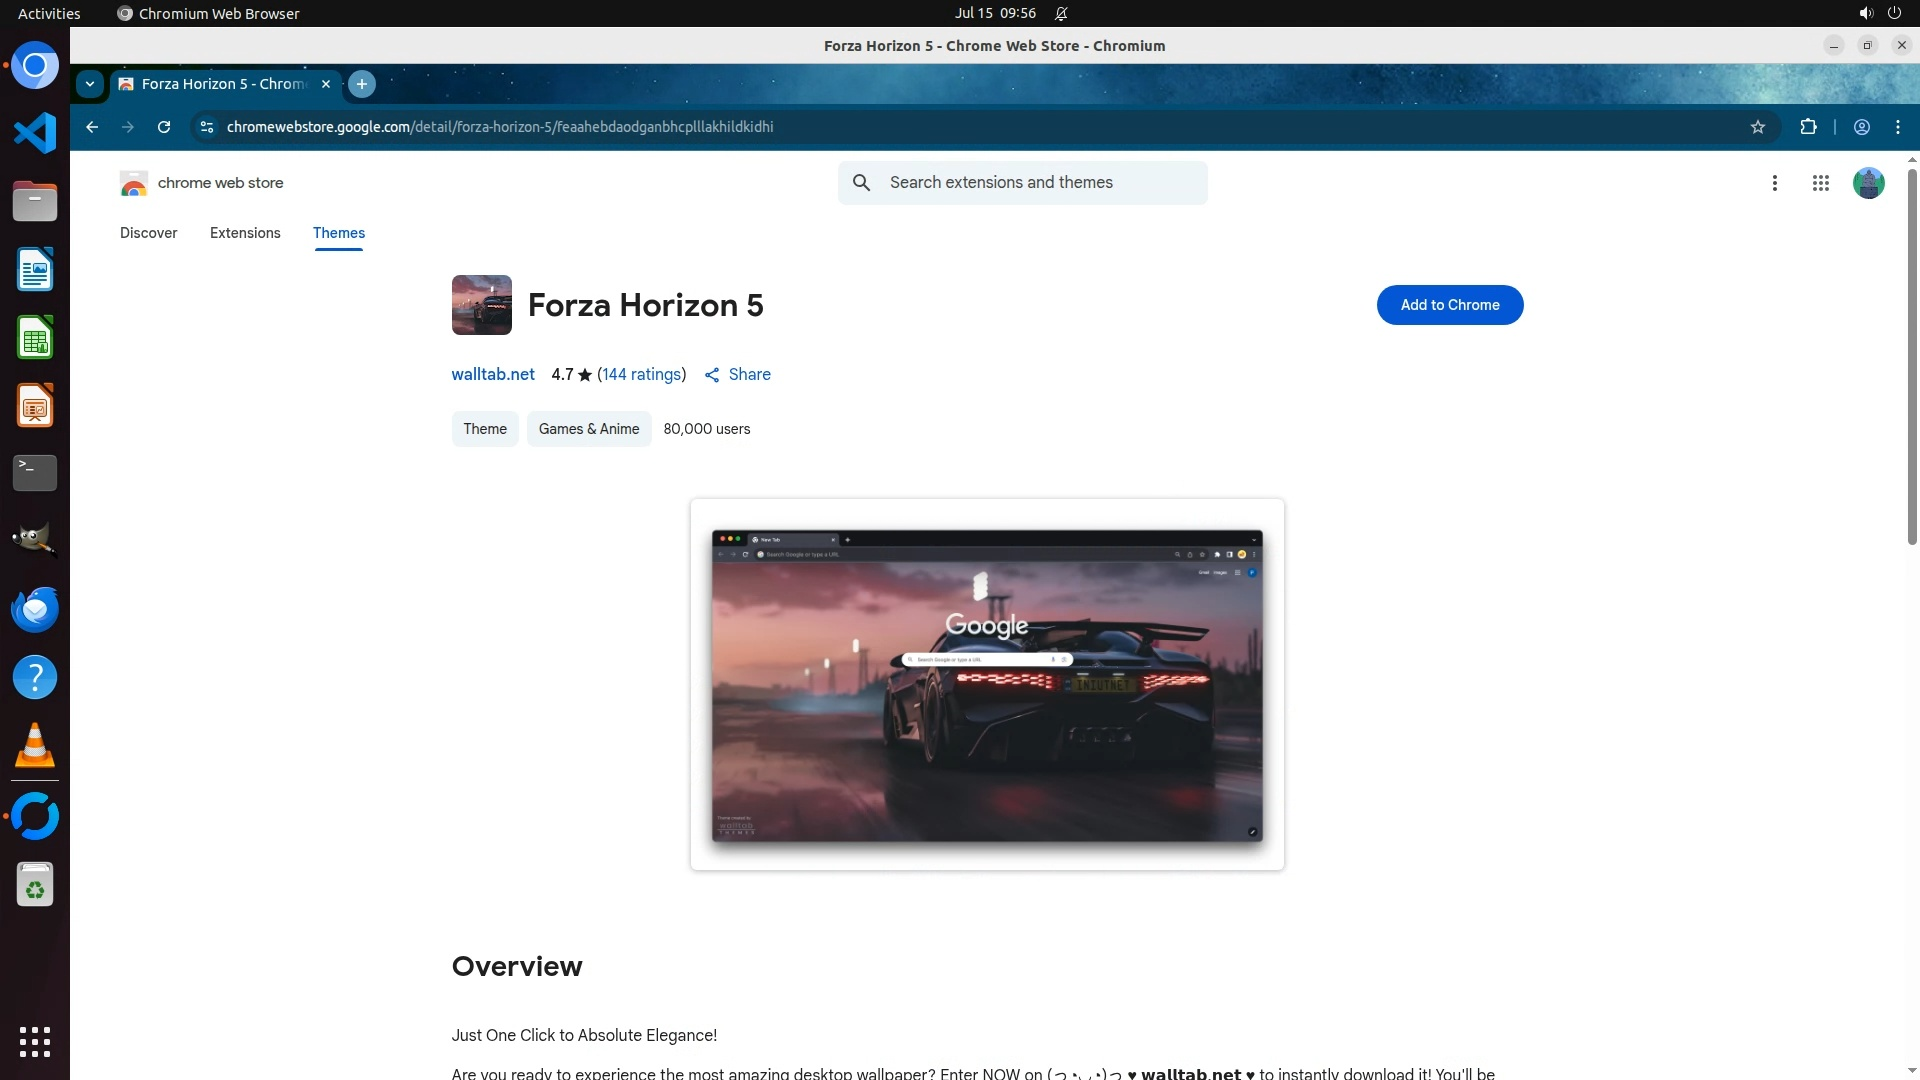Open the Extensions puzzle icon

pos(1808,127)
